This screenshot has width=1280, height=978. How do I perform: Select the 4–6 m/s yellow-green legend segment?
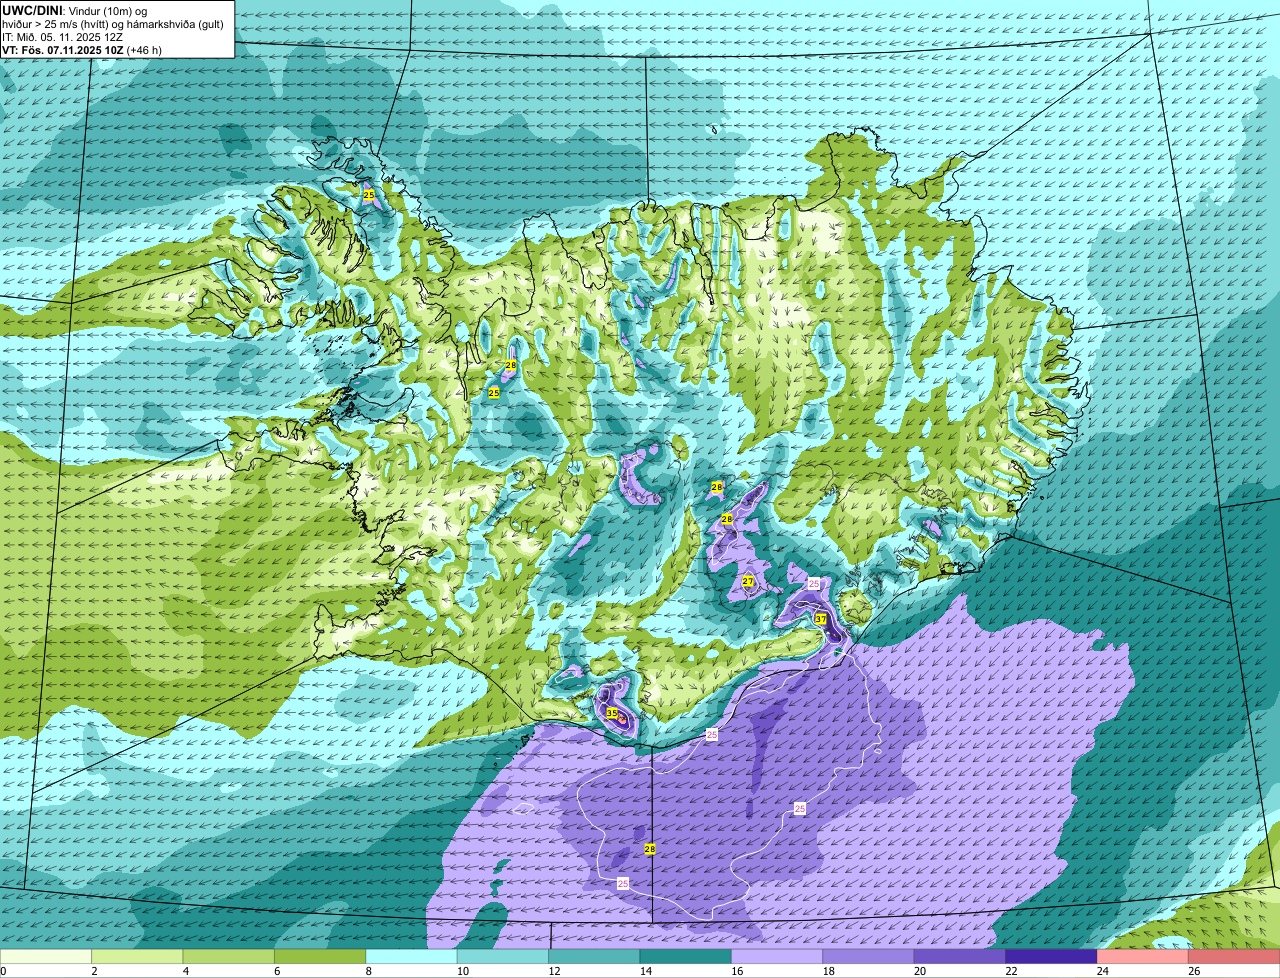[229, 956]
